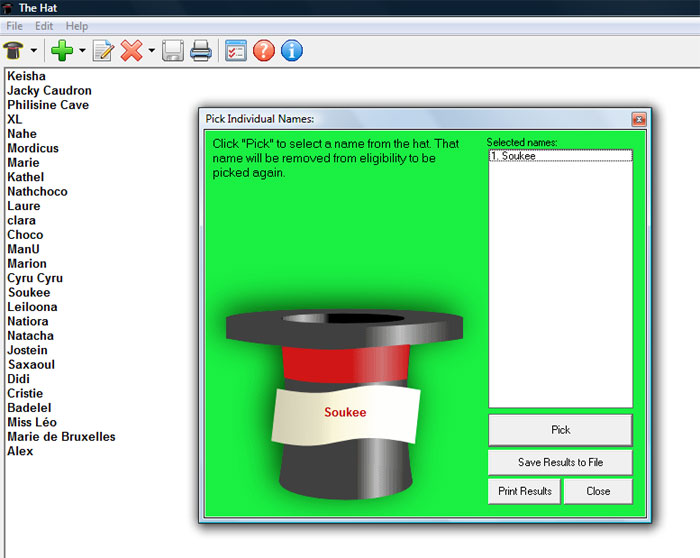
Task: Click Save Results to File button
Action: pos(560,462)
